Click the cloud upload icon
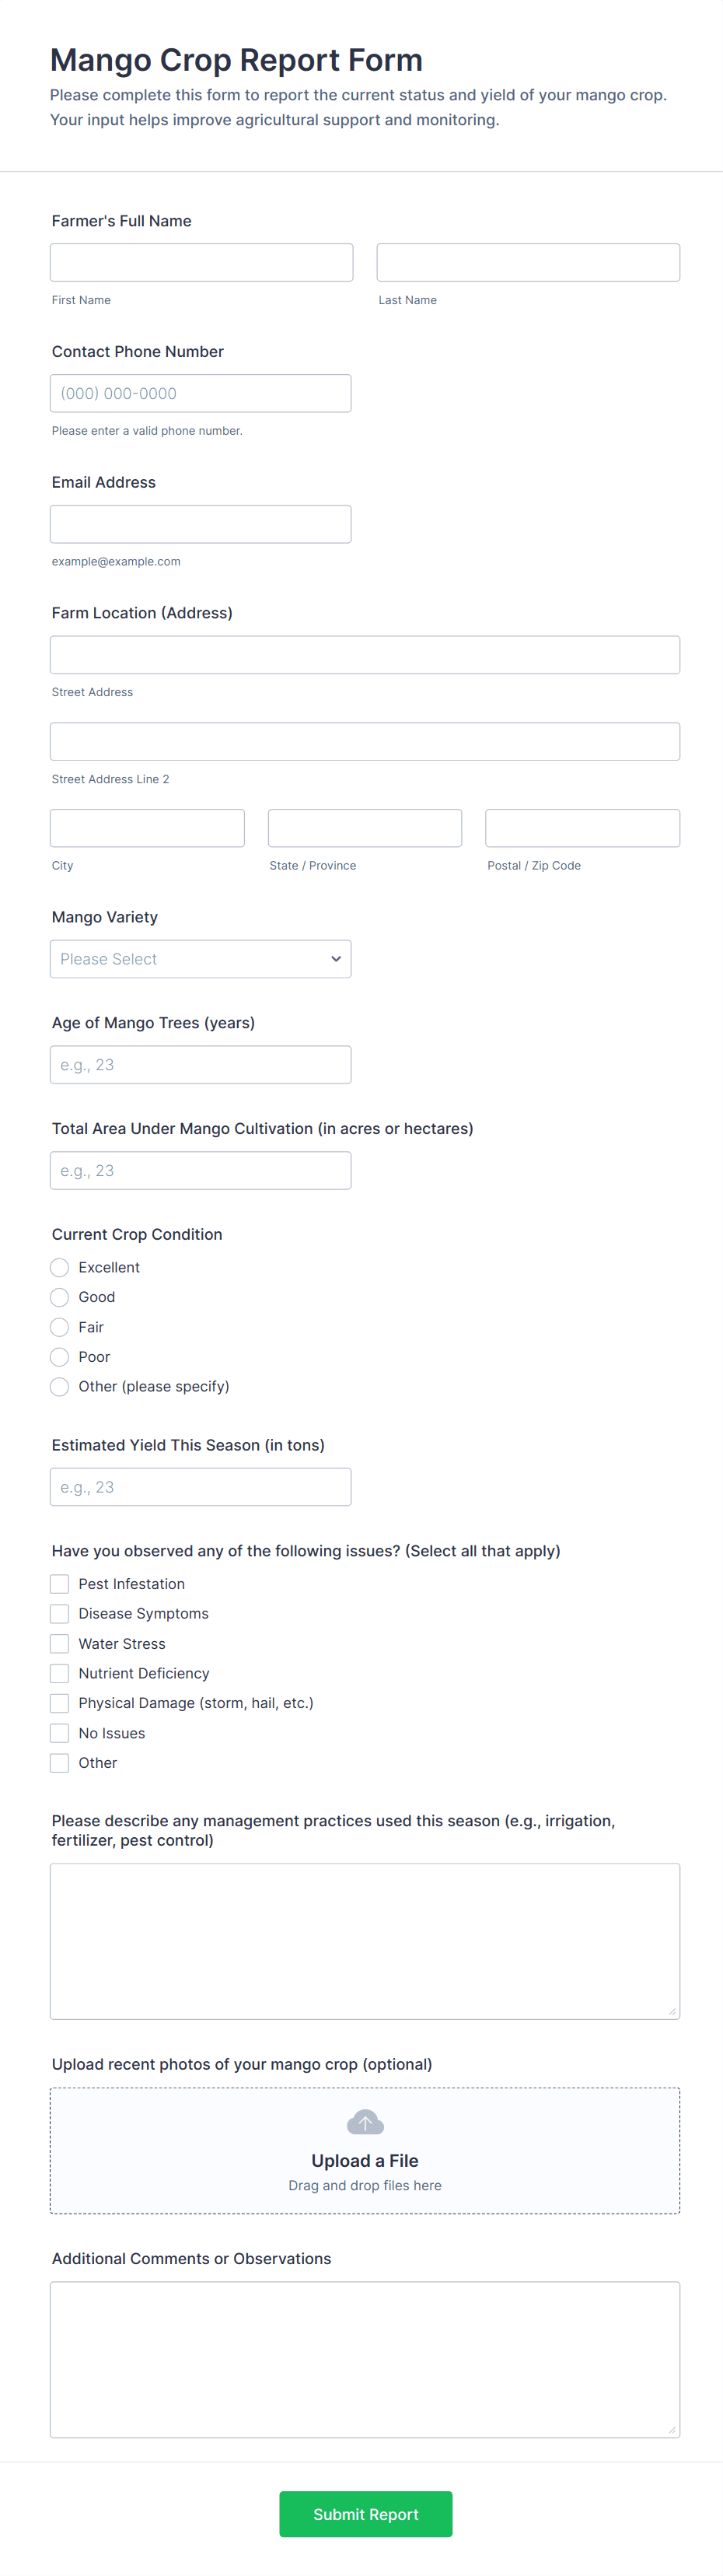Viewport: 723px width, 2576px height. (x=365, y=2121)
